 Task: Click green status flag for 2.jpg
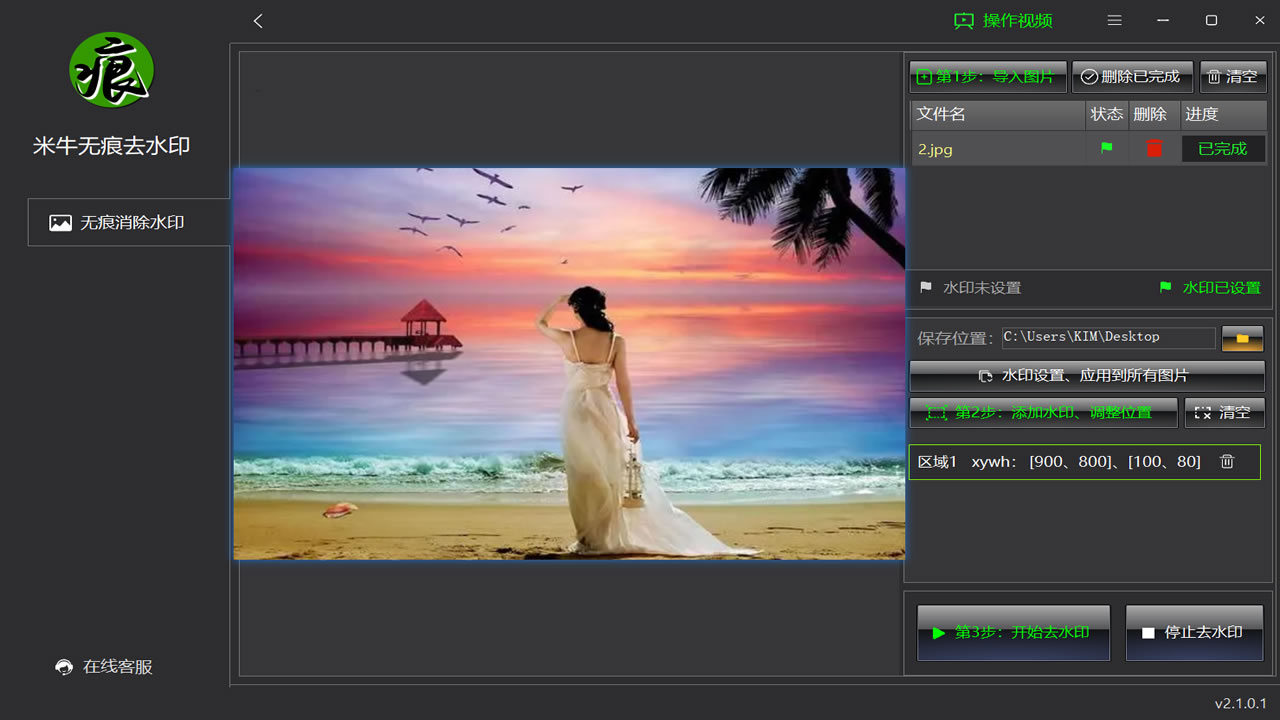(x=1106, y=149)
